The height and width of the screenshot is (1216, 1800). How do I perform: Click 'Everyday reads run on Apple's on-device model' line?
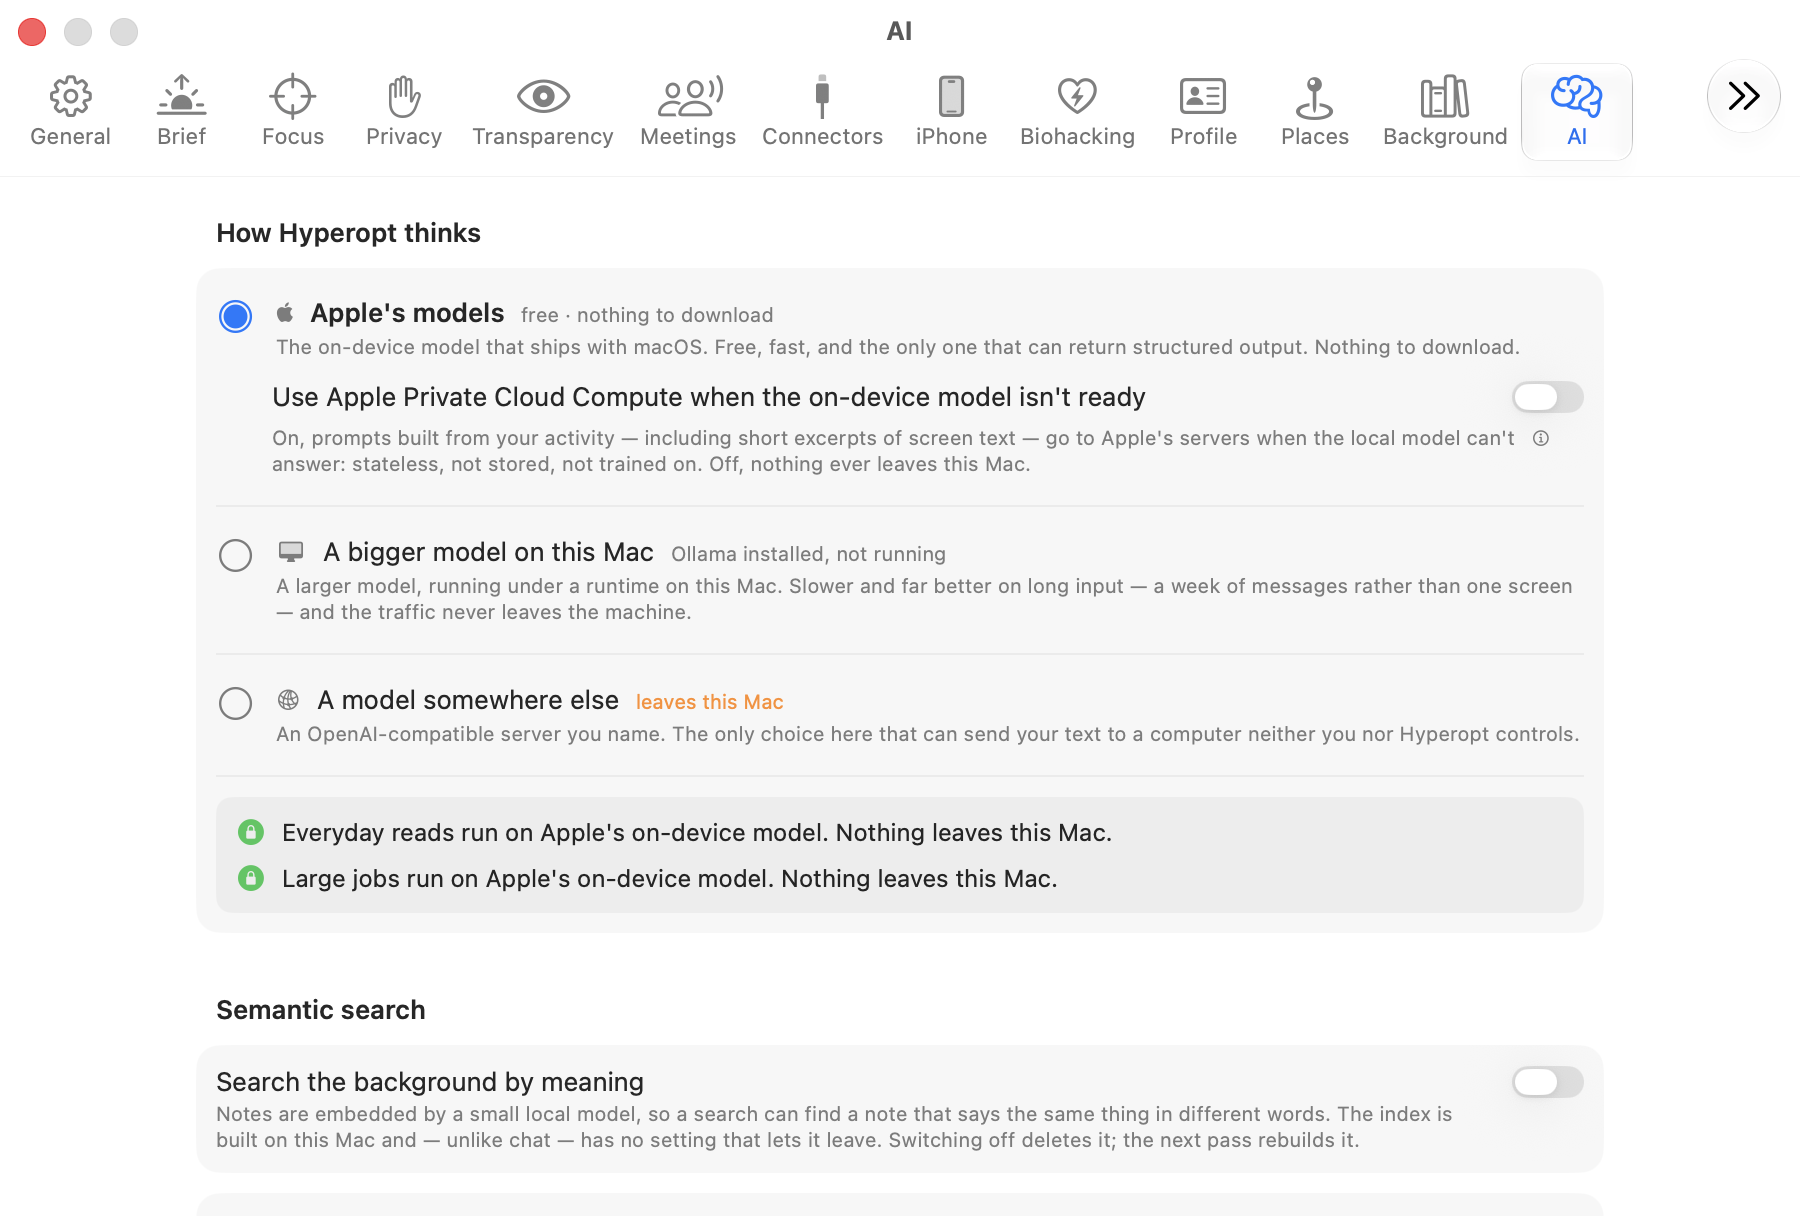[x=697, y=833]
